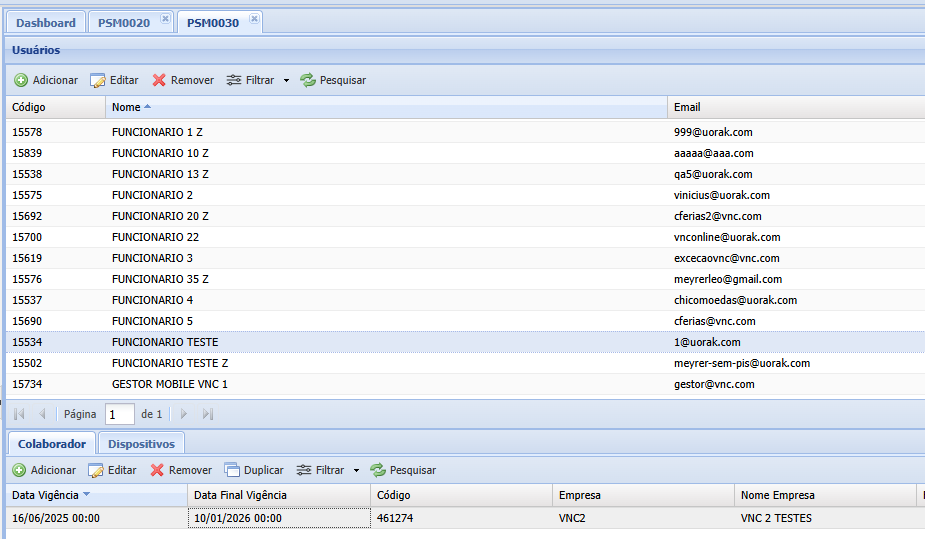Click the red Remover X in Usuários toolbar
This screenshot has width=925, height=539.
159,80
